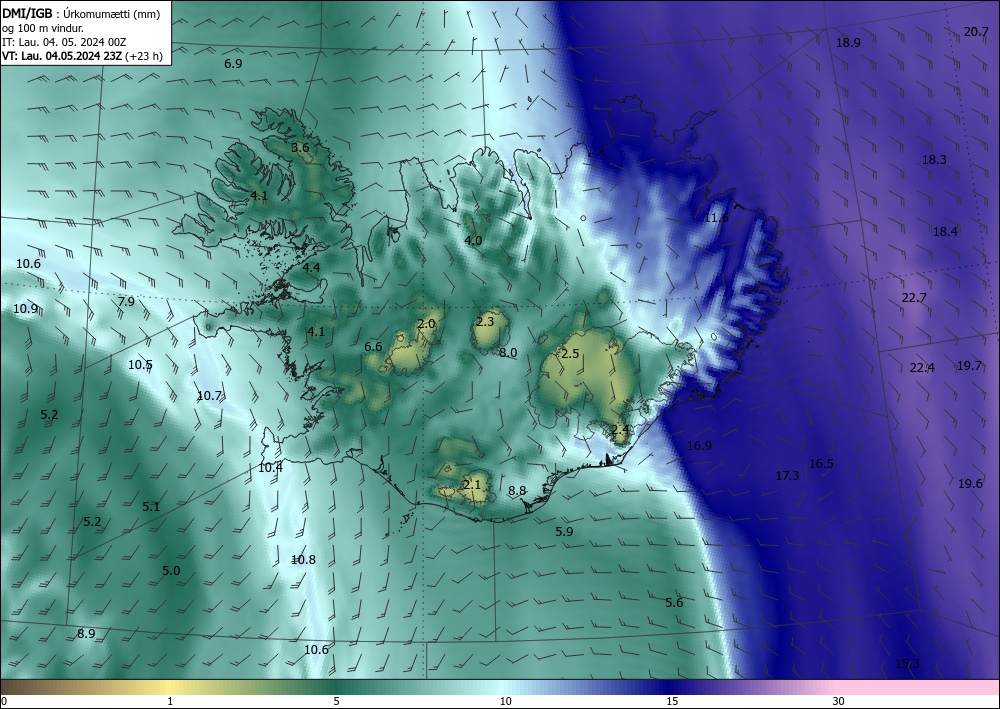Click the 15 tick label on the color scale

[672, 702]
